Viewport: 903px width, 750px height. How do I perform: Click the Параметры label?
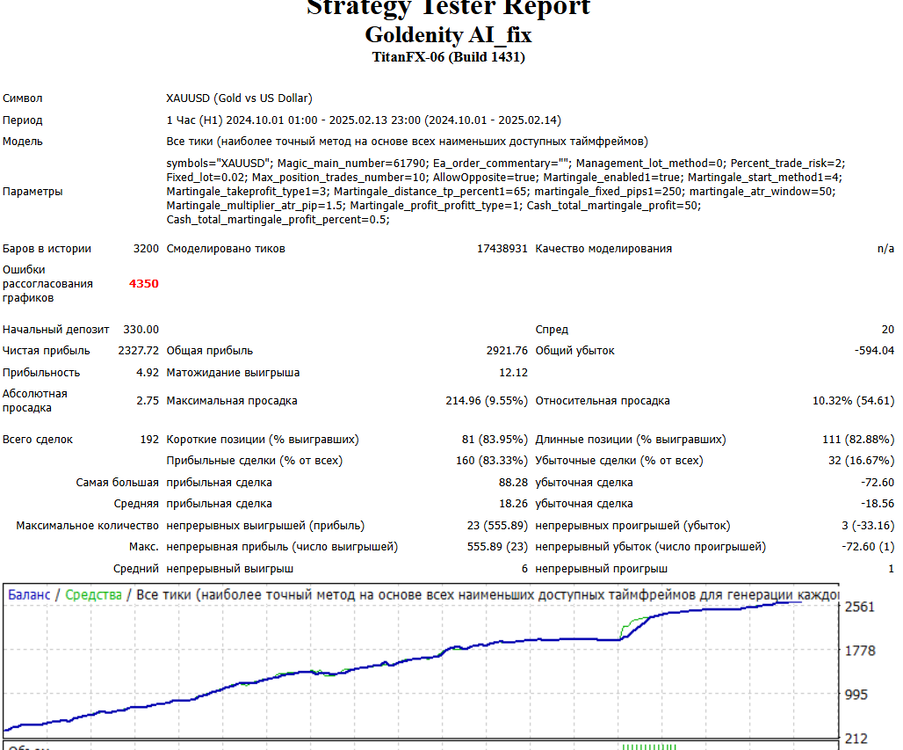pyautogui.click(x=32, y=191)
